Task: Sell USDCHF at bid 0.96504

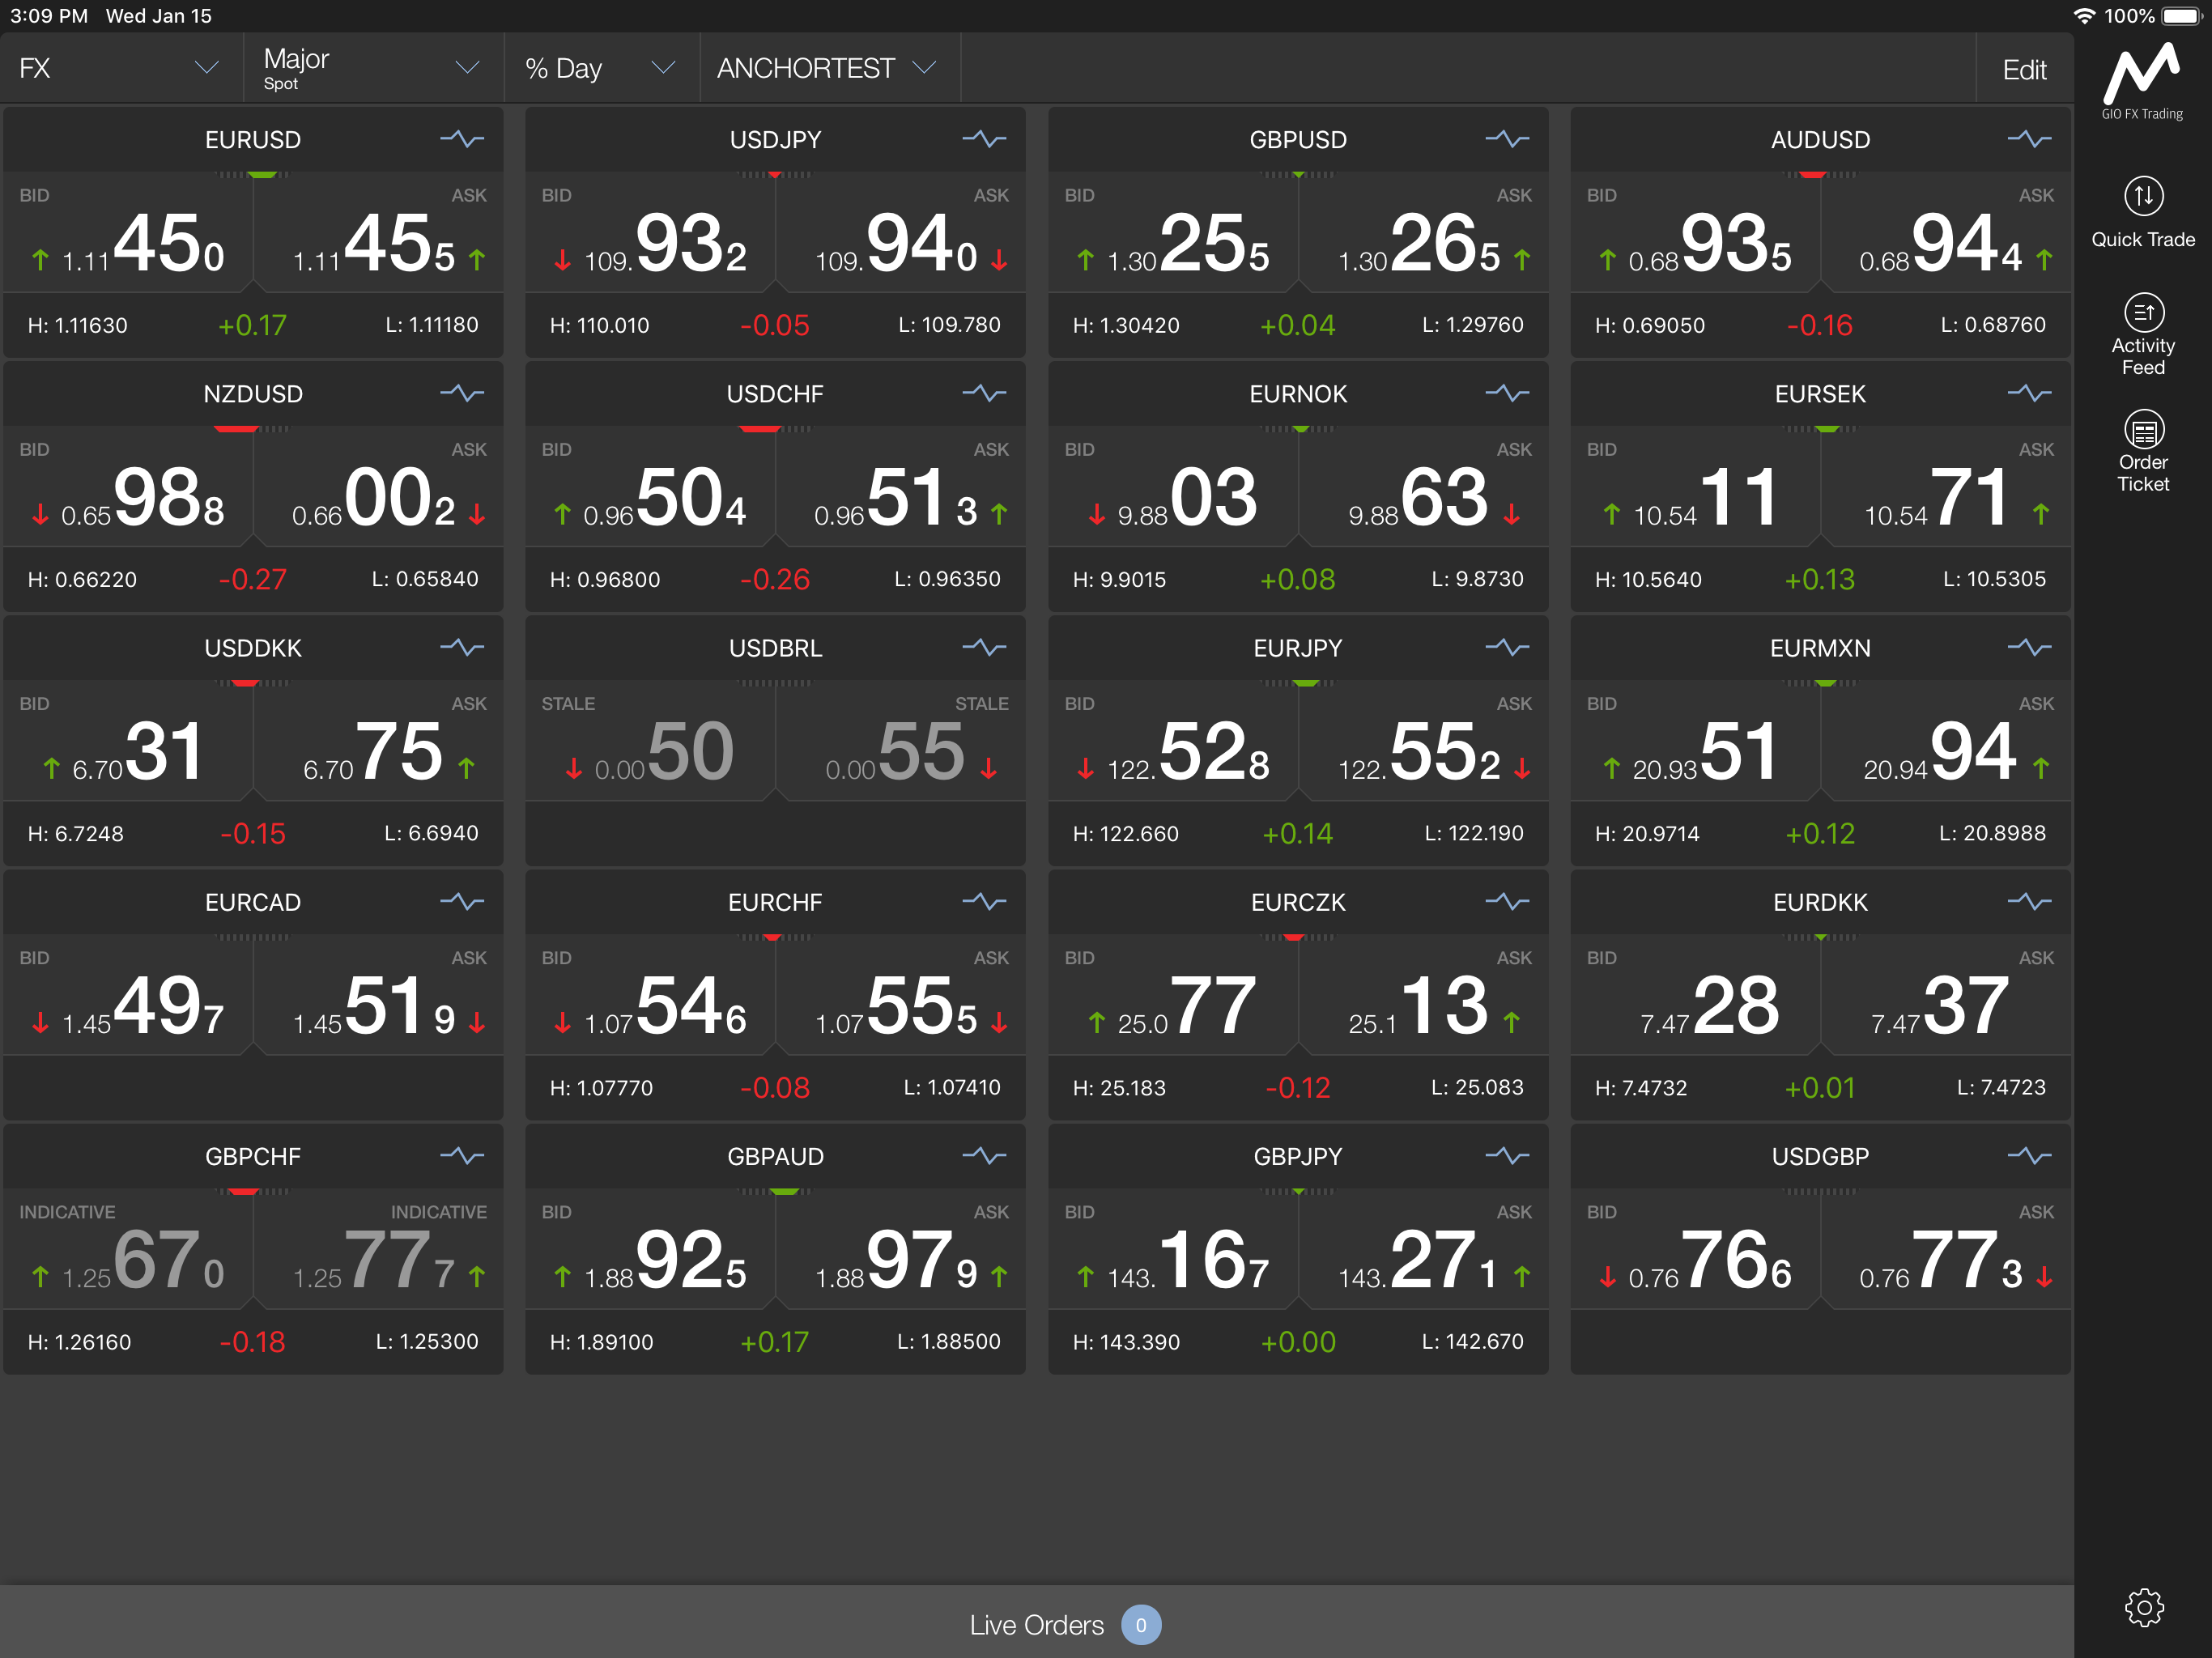Action: (x=650, y=486)
